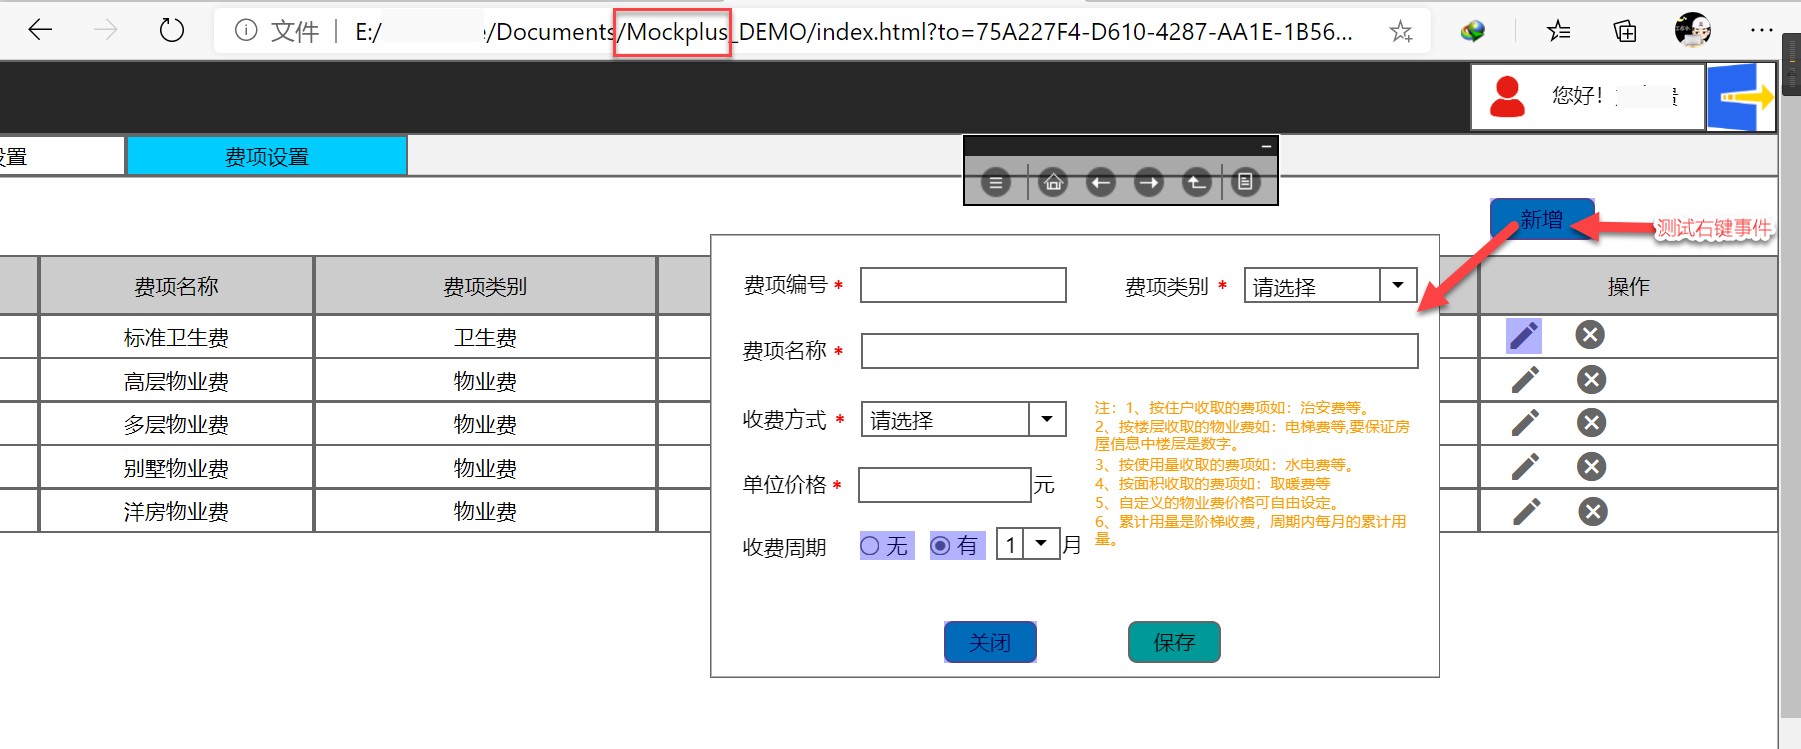Select the 别墅物业费 cell
Image resolution: width=1801 pixels, height=749 pixels.
pos(176,468)
